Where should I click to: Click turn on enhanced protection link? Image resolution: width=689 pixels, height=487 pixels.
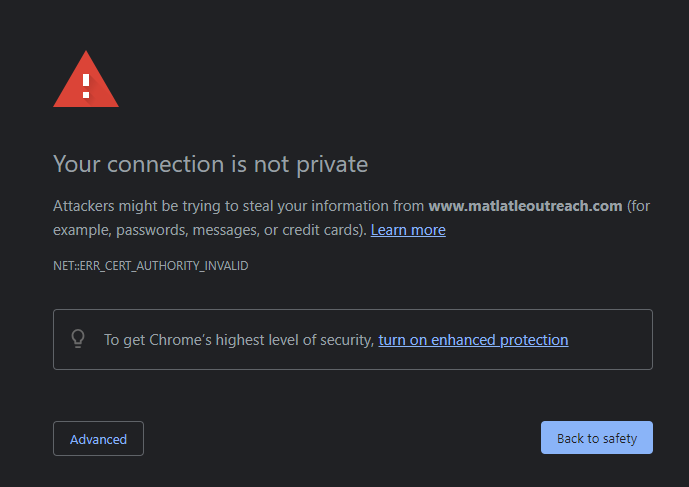pyautogui.click(x=473, y=340)
